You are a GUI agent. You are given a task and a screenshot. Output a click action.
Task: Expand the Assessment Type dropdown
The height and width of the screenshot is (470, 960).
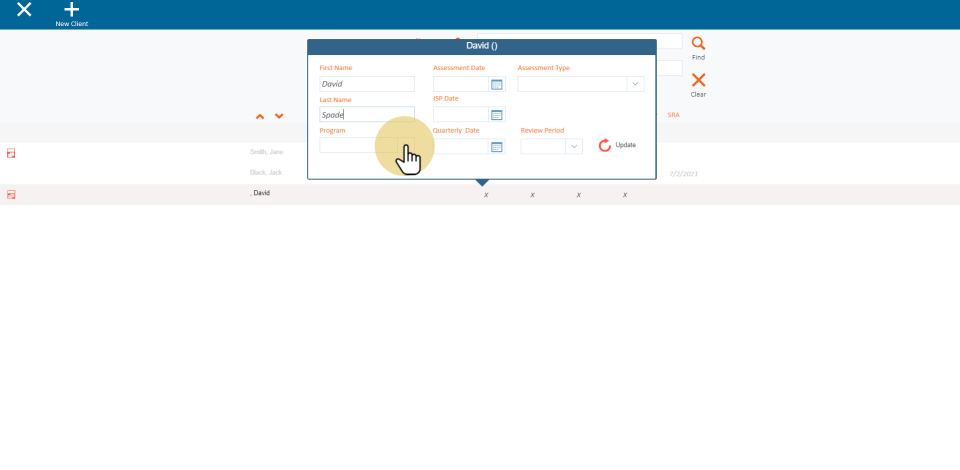pyautogui.click(x=635, y=84)
